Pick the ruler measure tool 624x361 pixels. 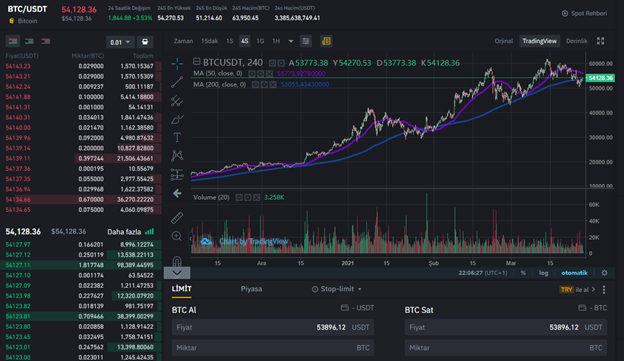(x=177, y=217)
